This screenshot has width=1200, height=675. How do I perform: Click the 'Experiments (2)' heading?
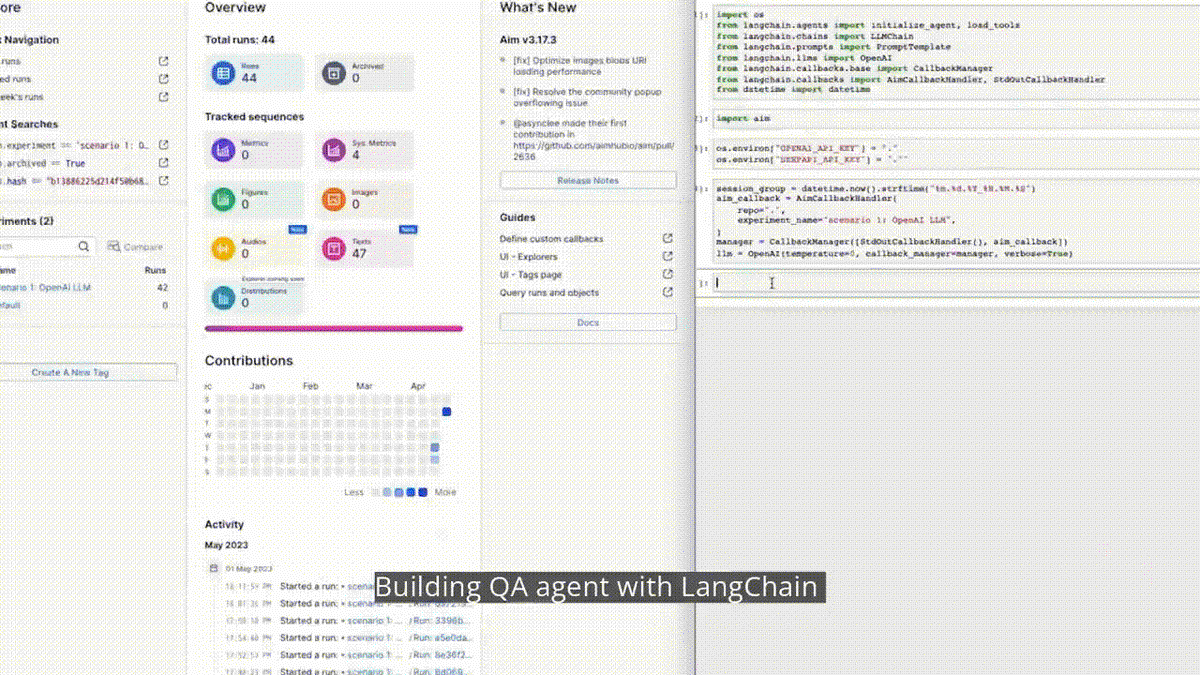tap(27, 220)
